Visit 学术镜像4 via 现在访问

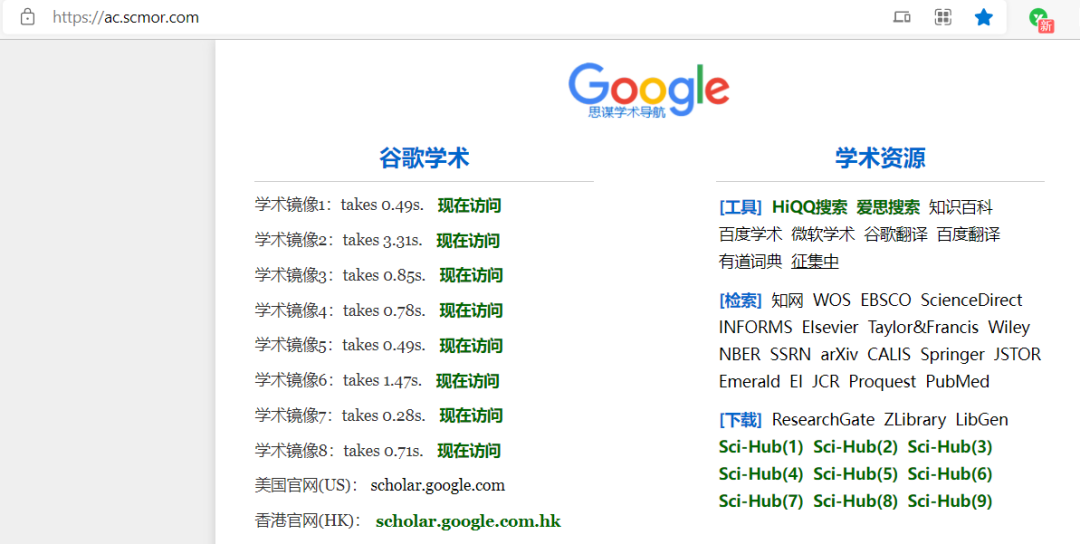[x=471, y=311]
